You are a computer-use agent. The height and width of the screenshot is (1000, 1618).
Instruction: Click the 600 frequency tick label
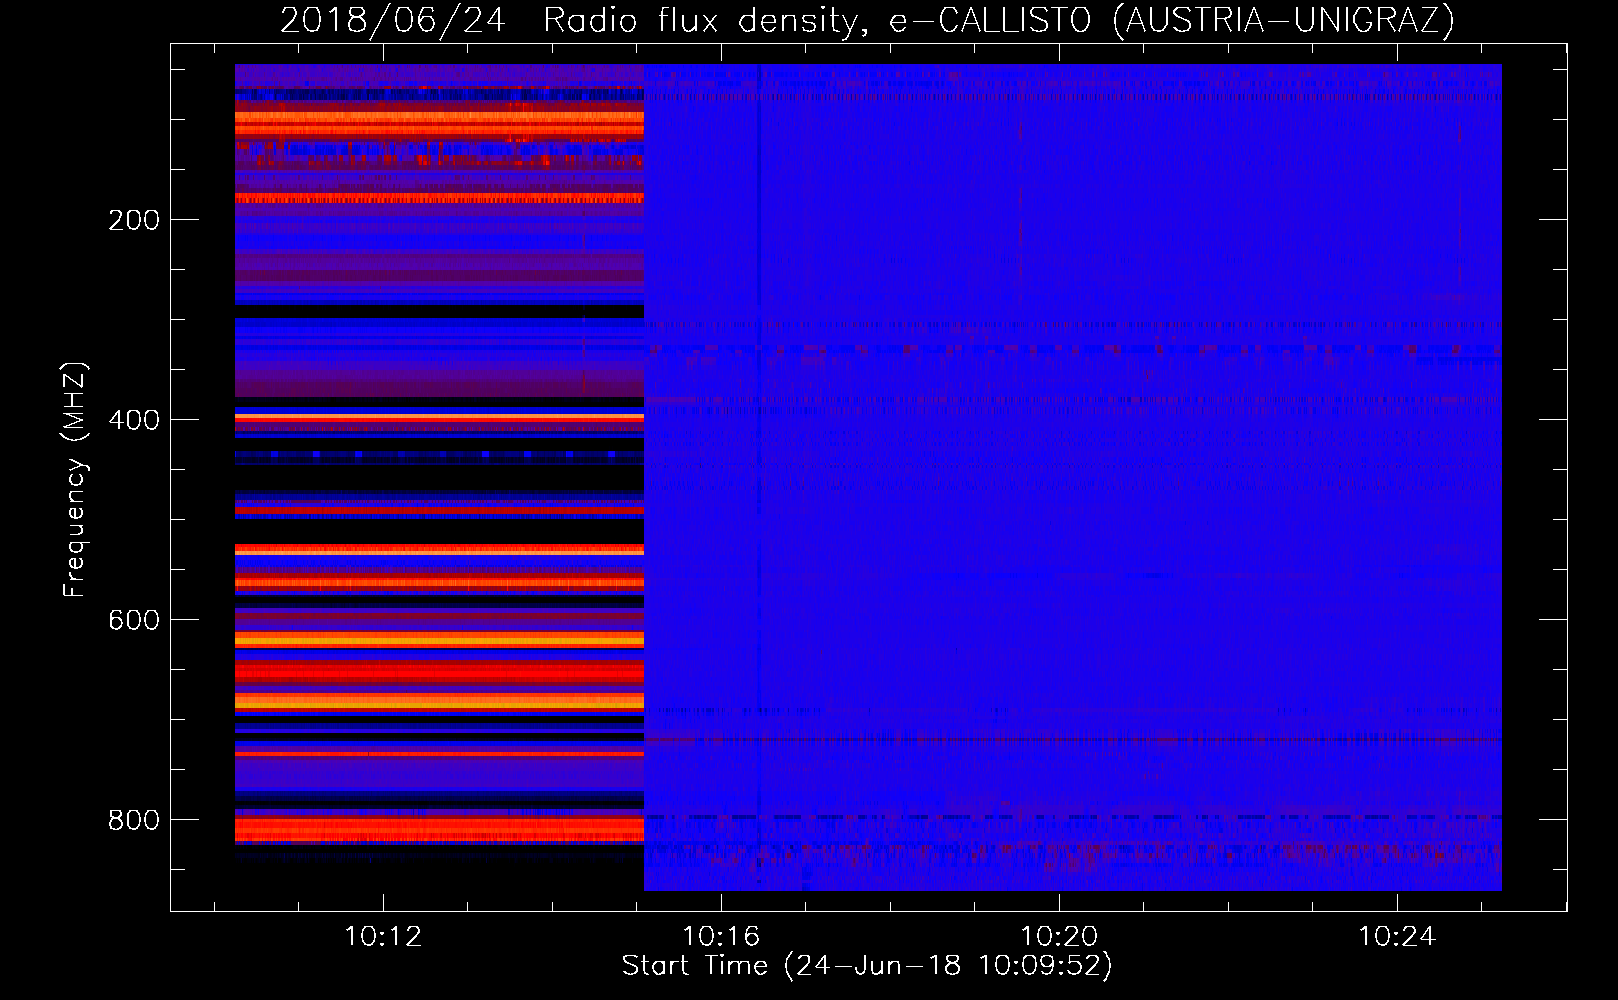coord(134,620)
